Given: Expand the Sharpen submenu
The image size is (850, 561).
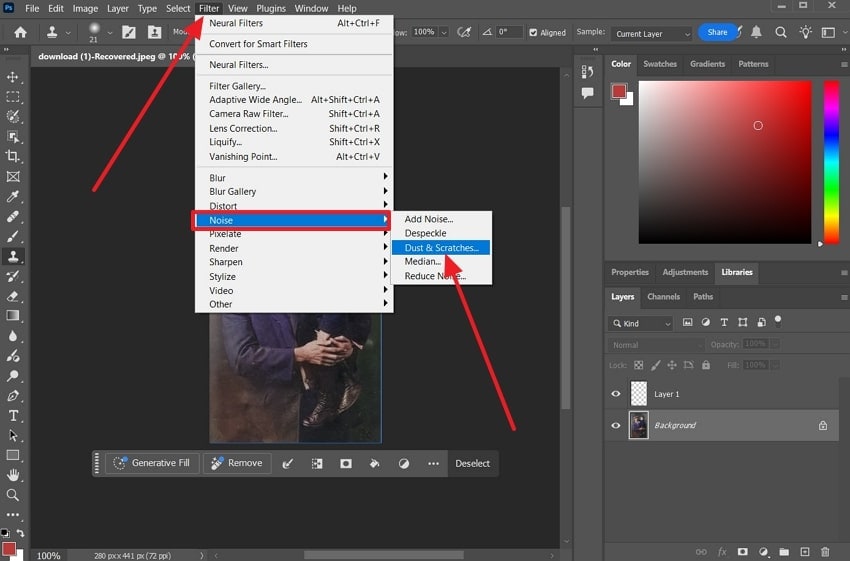Looking at the screenshot, I should point(294,262).
